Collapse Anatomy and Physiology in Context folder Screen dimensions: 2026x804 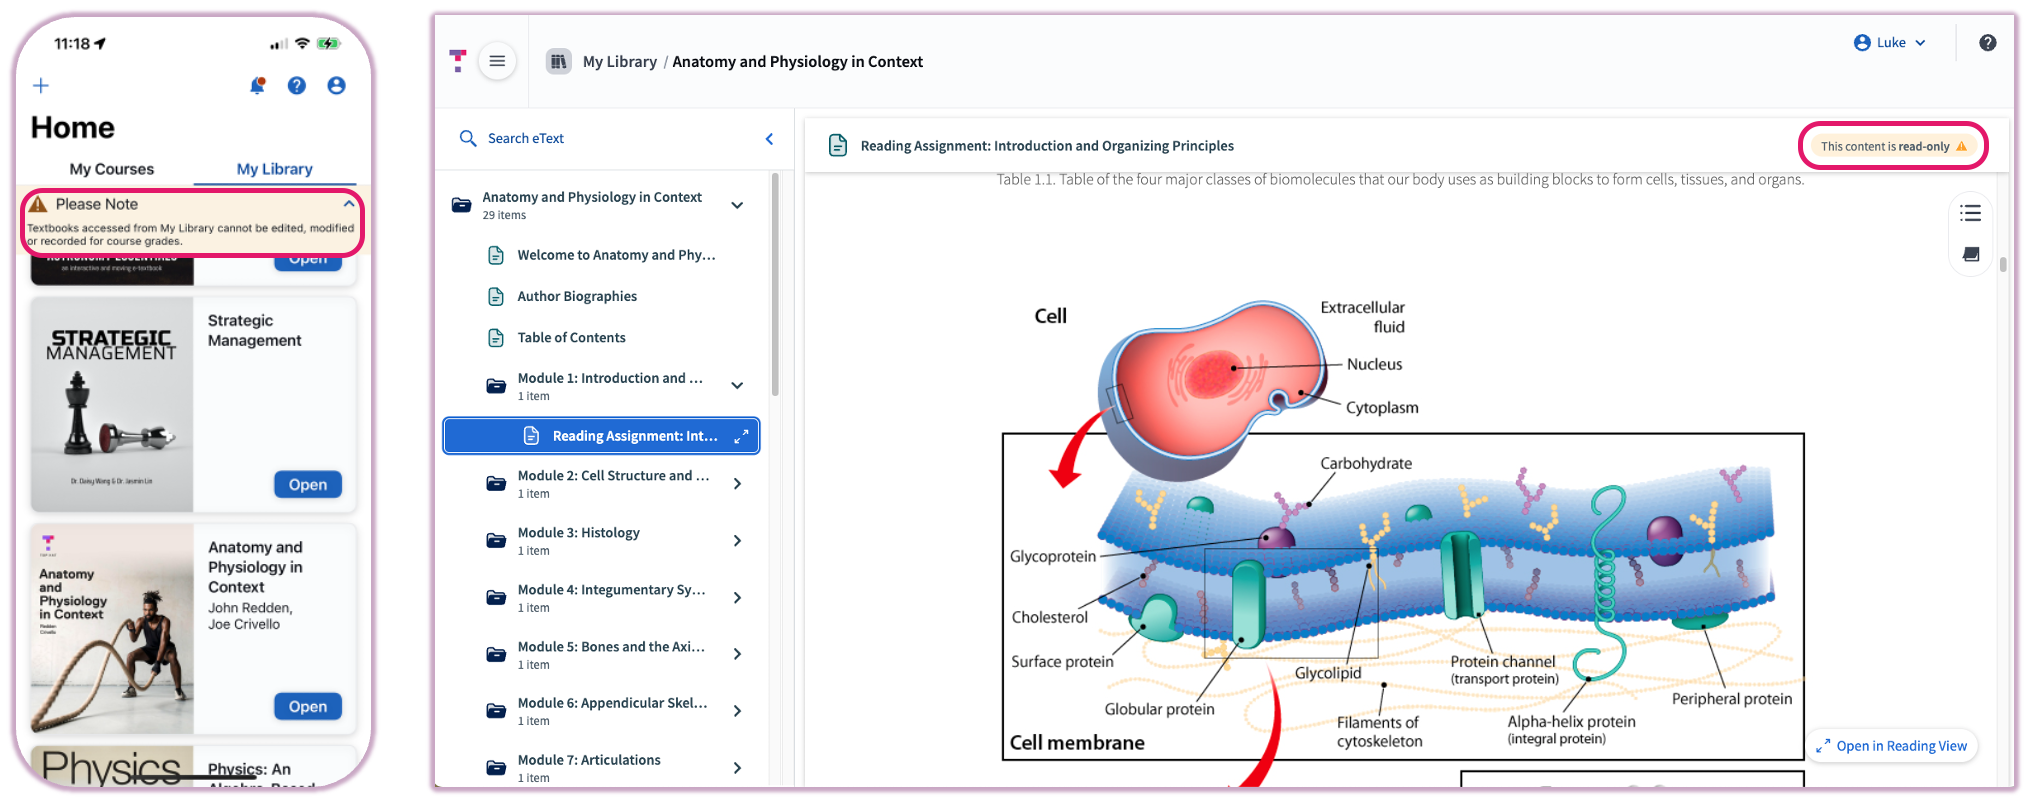coord(737,205)
